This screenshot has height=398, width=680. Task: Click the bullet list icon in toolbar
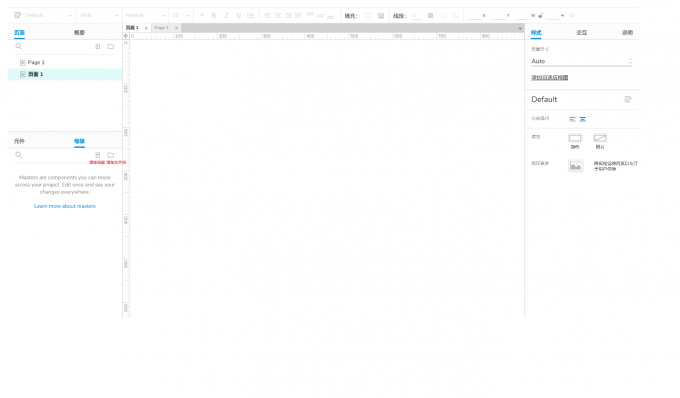251,16
